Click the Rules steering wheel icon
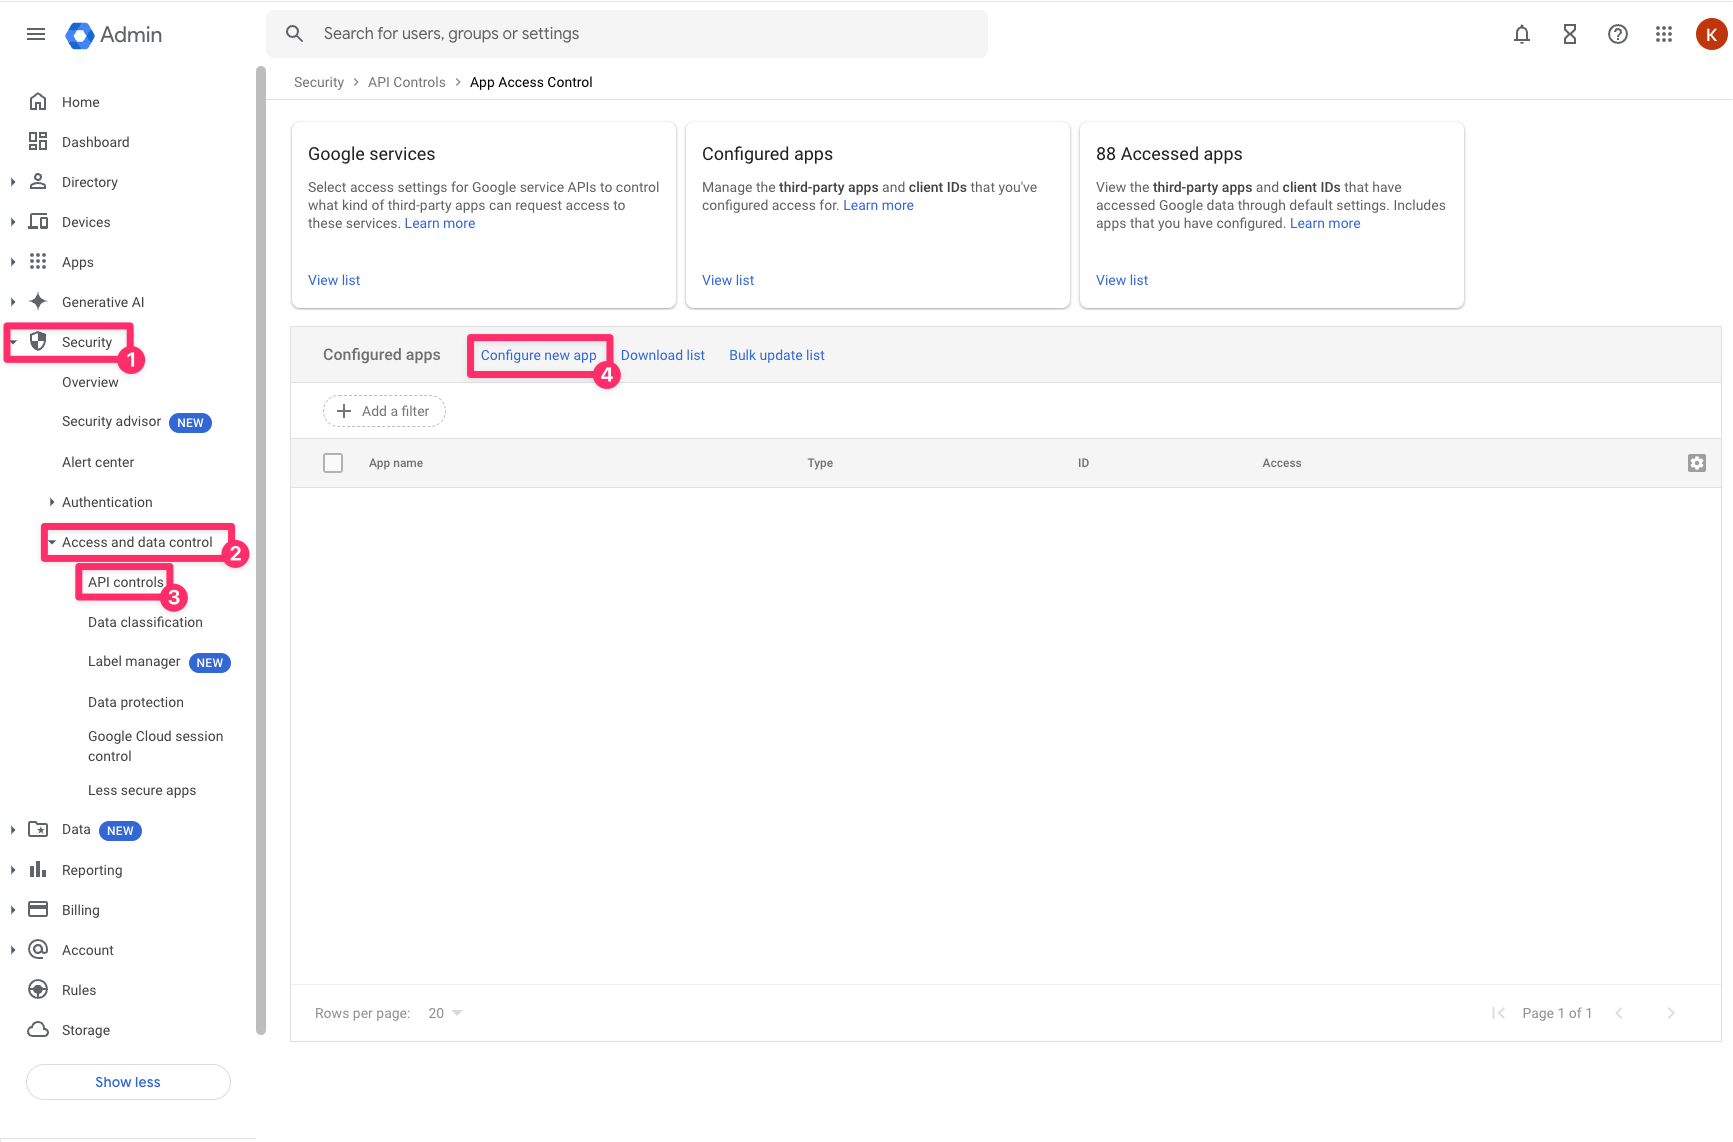The height and width of the screenshot is (1142, 1733). (x=38, y=989)
